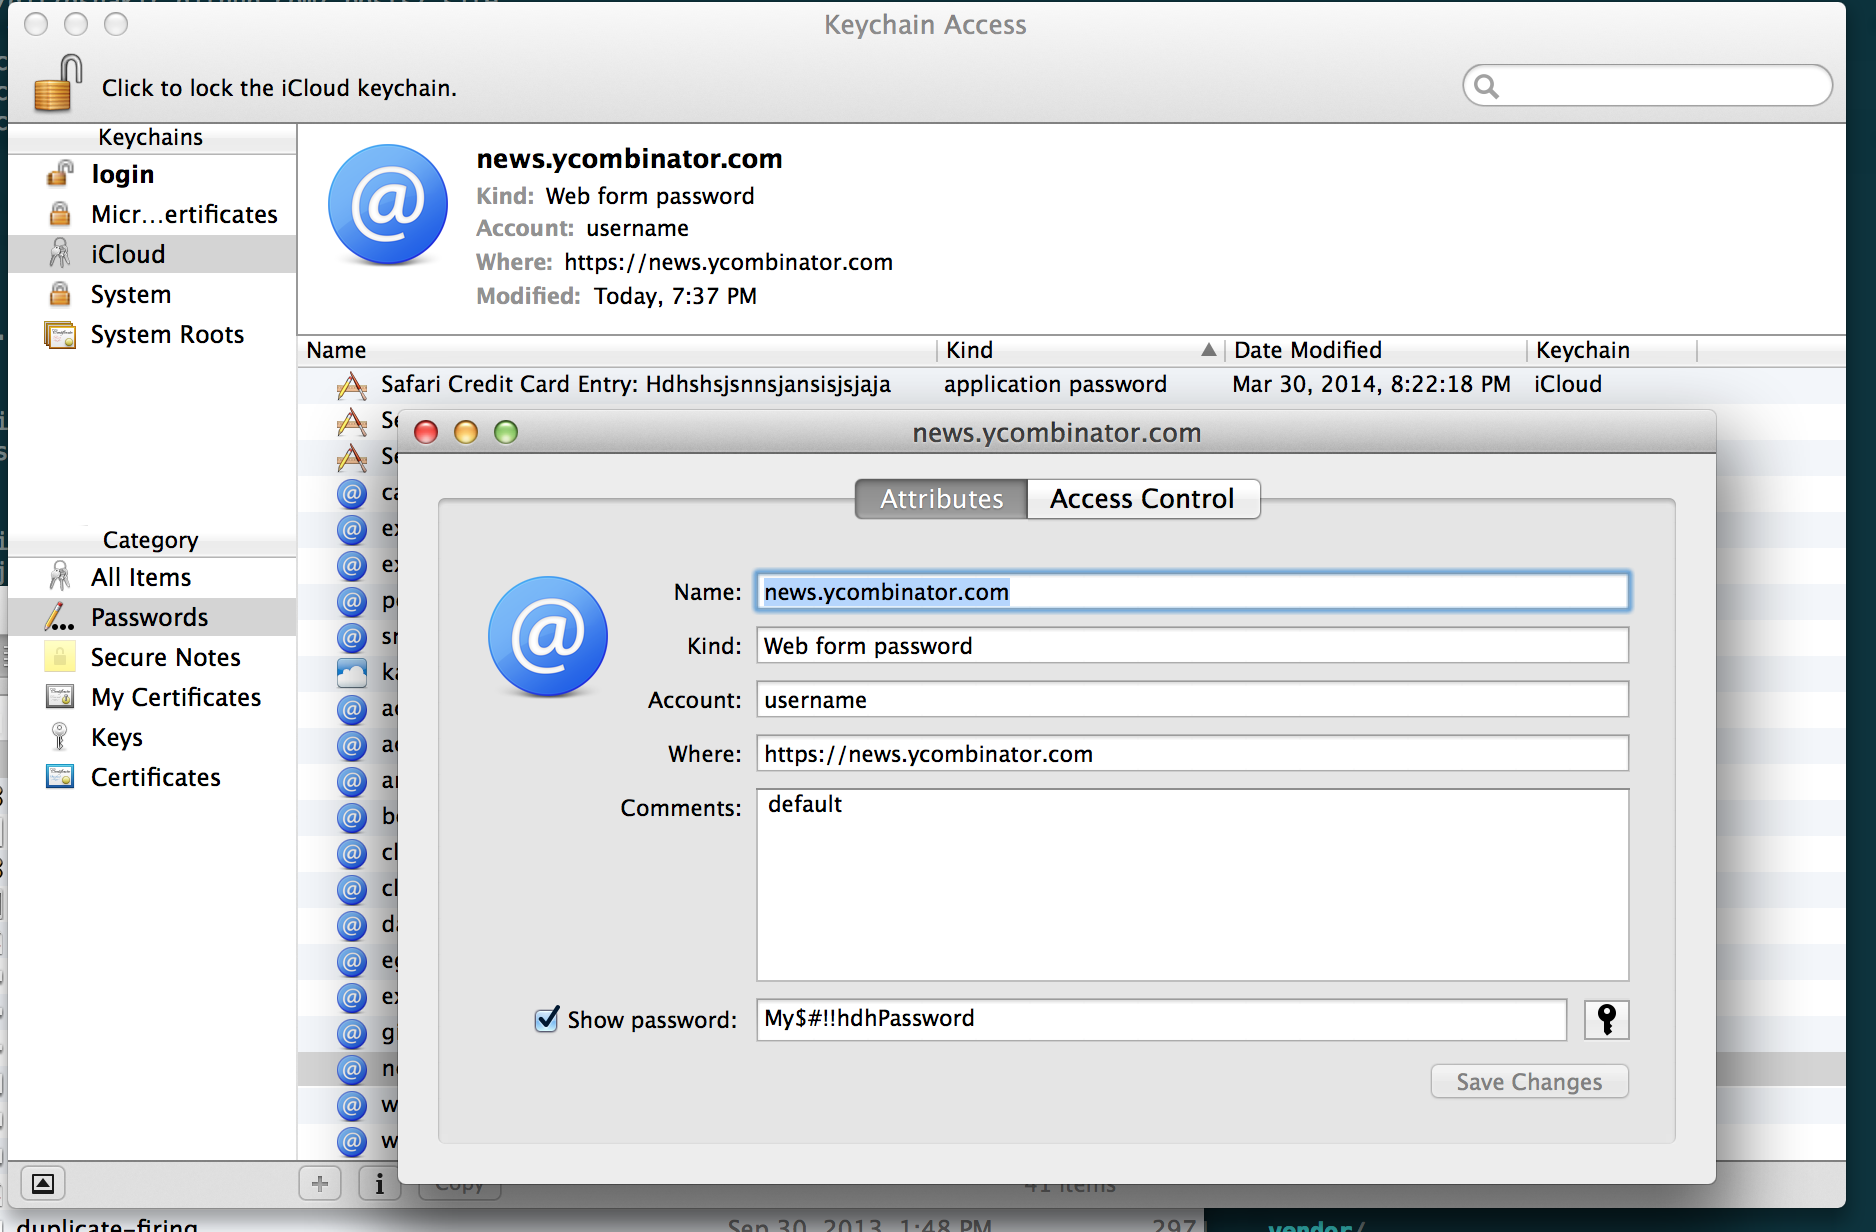
Task: Click the Kind field showing Web form password
Action: pyautogui.click(x=1192, y=646)
